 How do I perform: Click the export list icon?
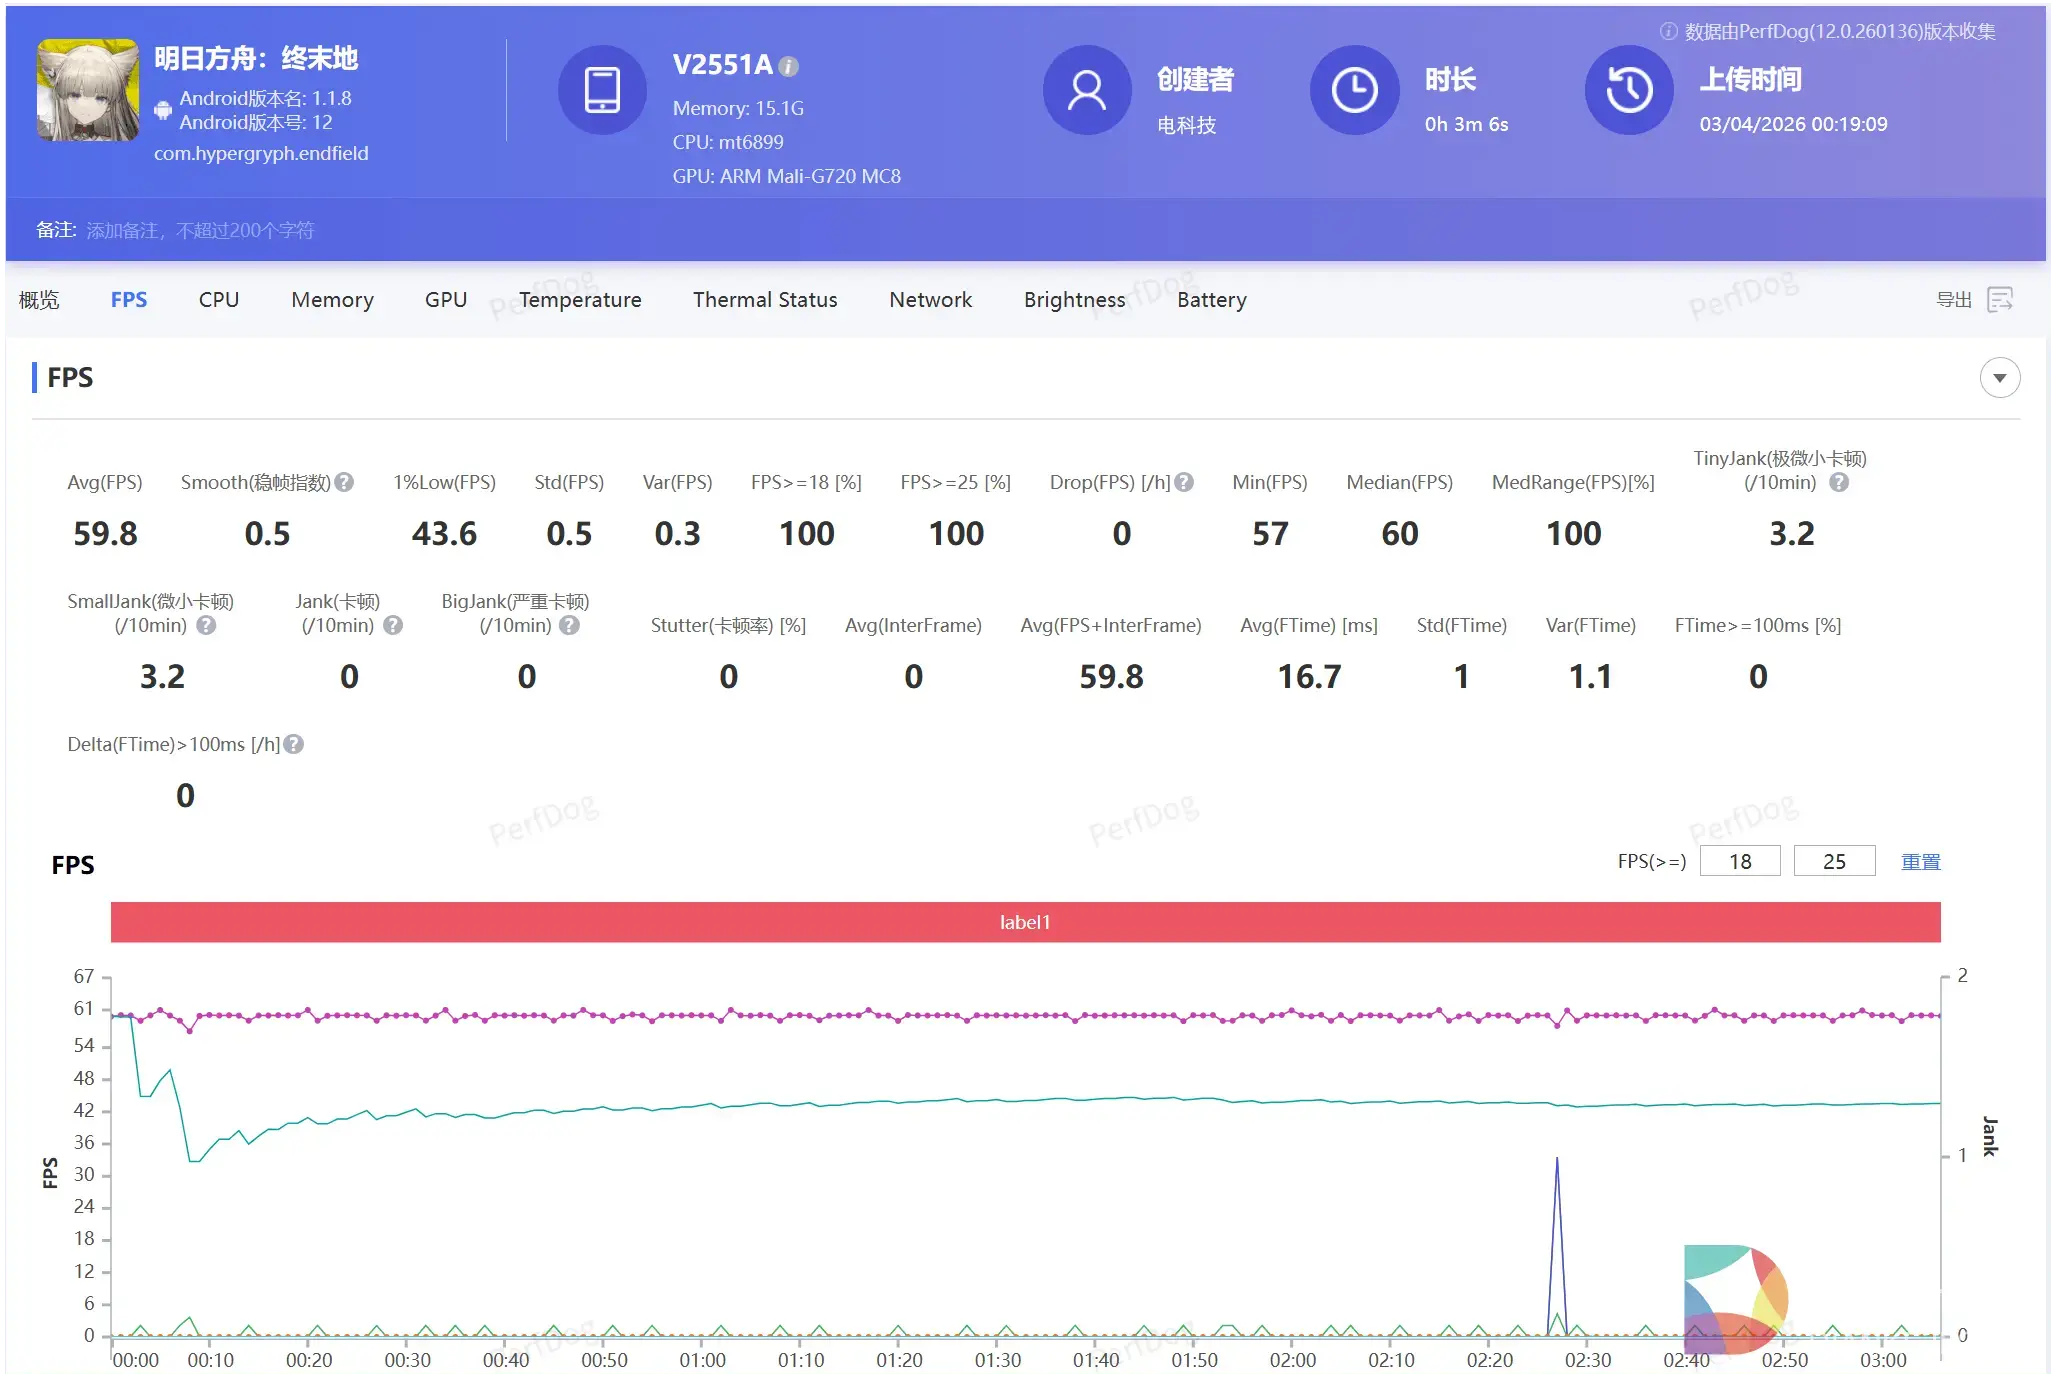2000,300
